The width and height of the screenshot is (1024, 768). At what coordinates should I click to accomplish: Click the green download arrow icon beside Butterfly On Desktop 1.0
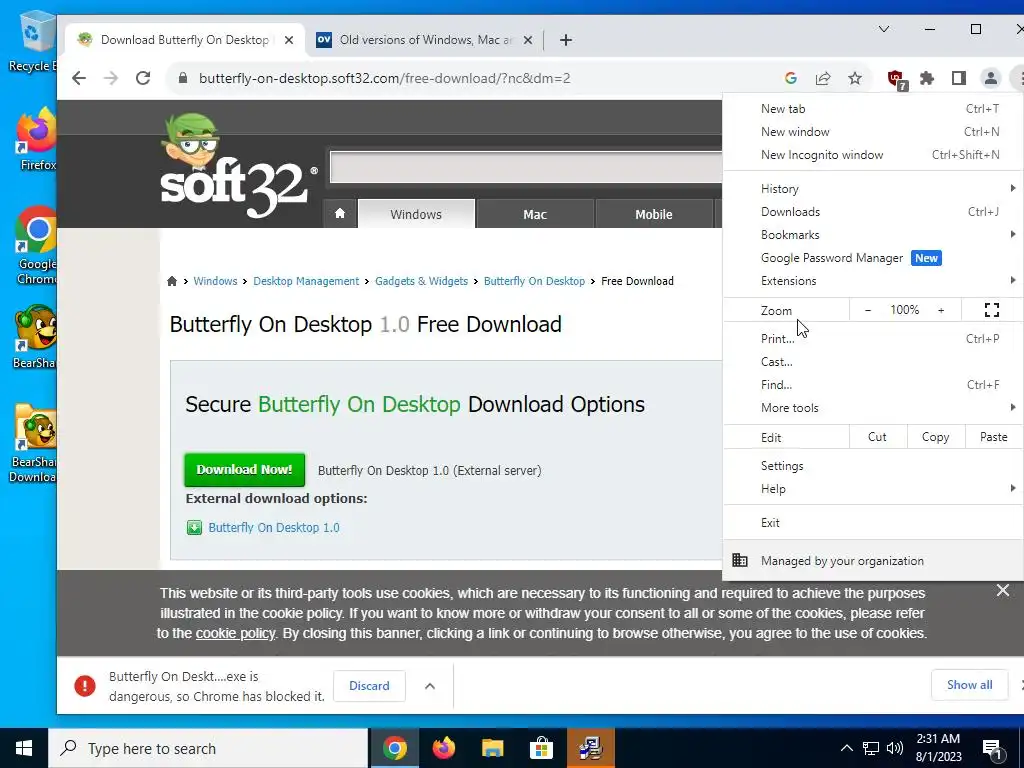click(x=194, y=528)
